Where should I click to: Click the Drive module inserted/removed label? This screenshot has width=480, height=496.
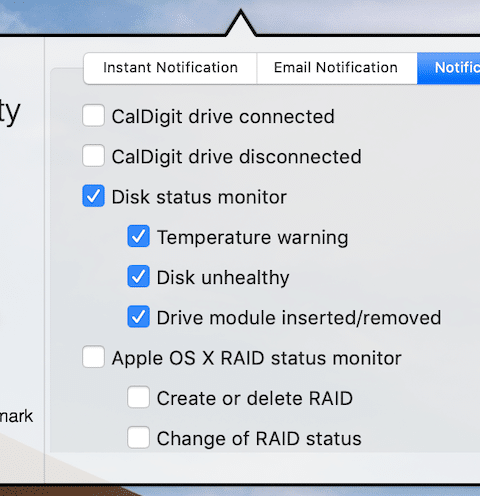click(x=299, y=318)
